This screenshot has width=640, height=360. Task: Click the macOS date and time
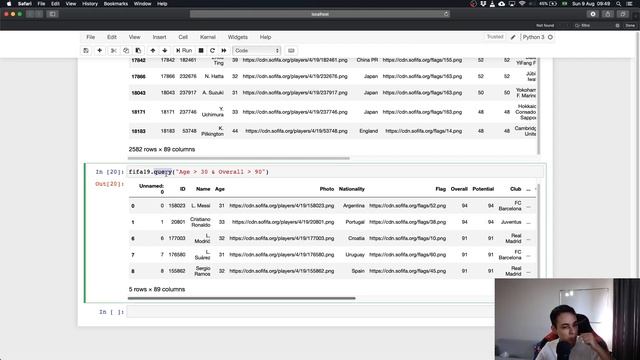pyautogui.click(x=591, y=4)
